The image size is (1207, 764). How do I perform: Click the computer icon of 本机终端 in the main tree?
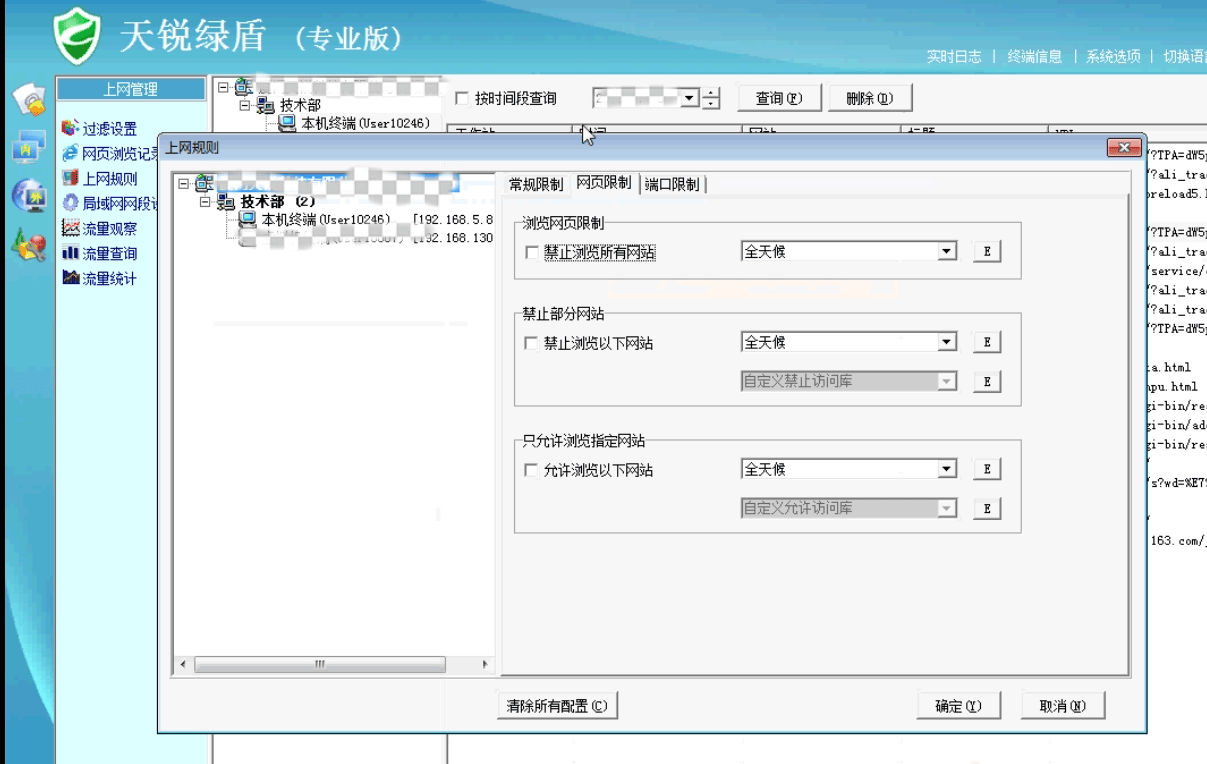pos(287,123)
